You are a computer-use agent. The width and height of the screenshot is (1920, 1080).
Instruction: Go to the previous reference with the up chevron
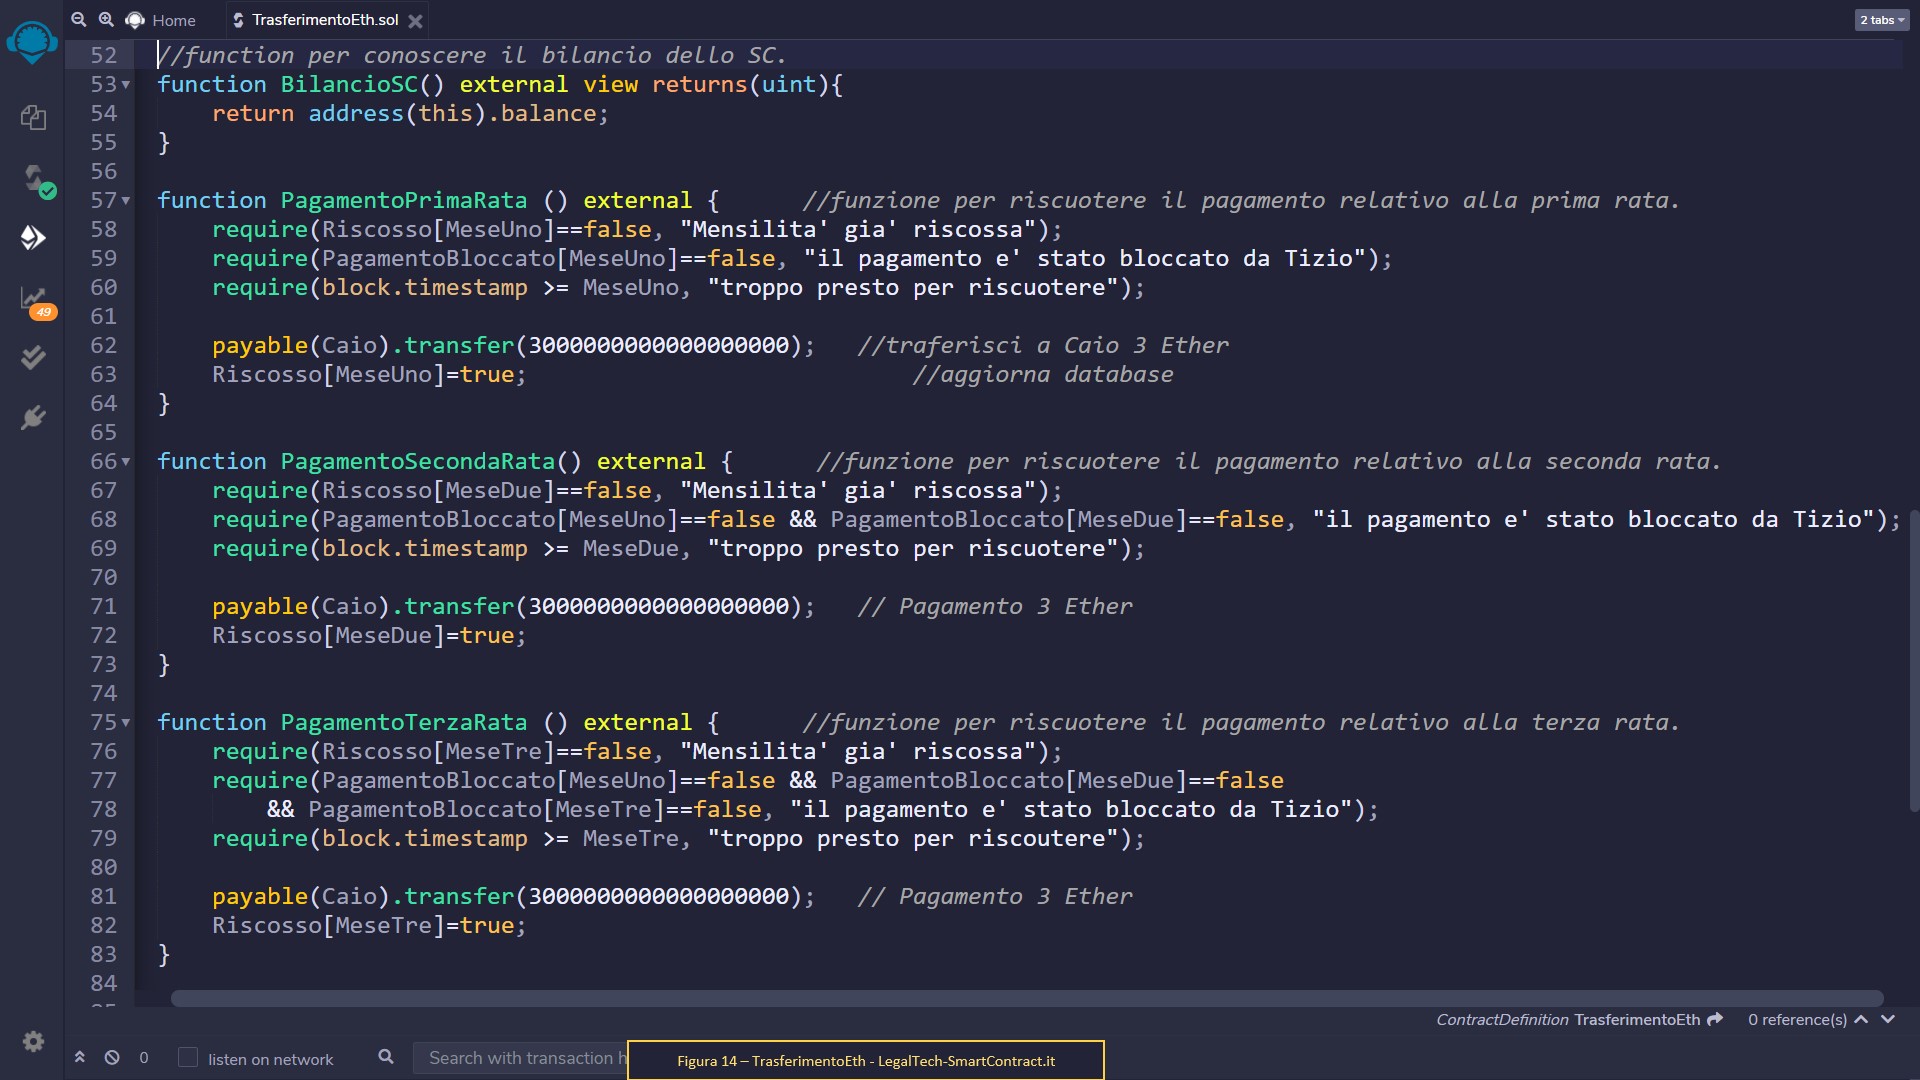[1861, 1019]
